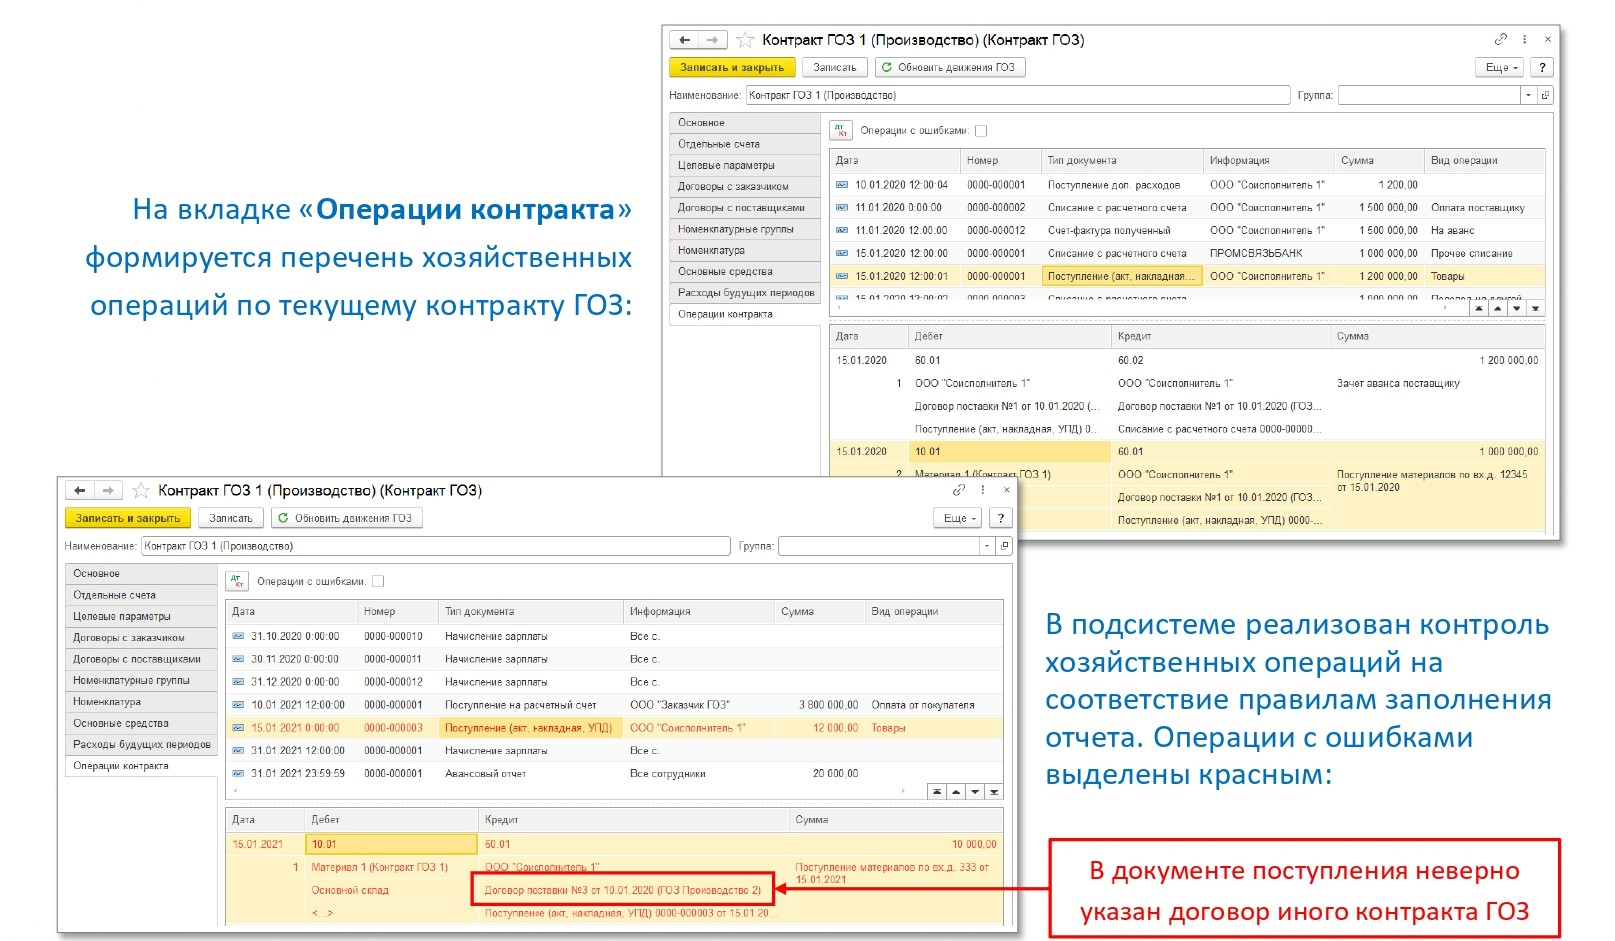Open Основное tab in upper window
Viewport: 1615px width, 941px height.
[x=745, y=122]
